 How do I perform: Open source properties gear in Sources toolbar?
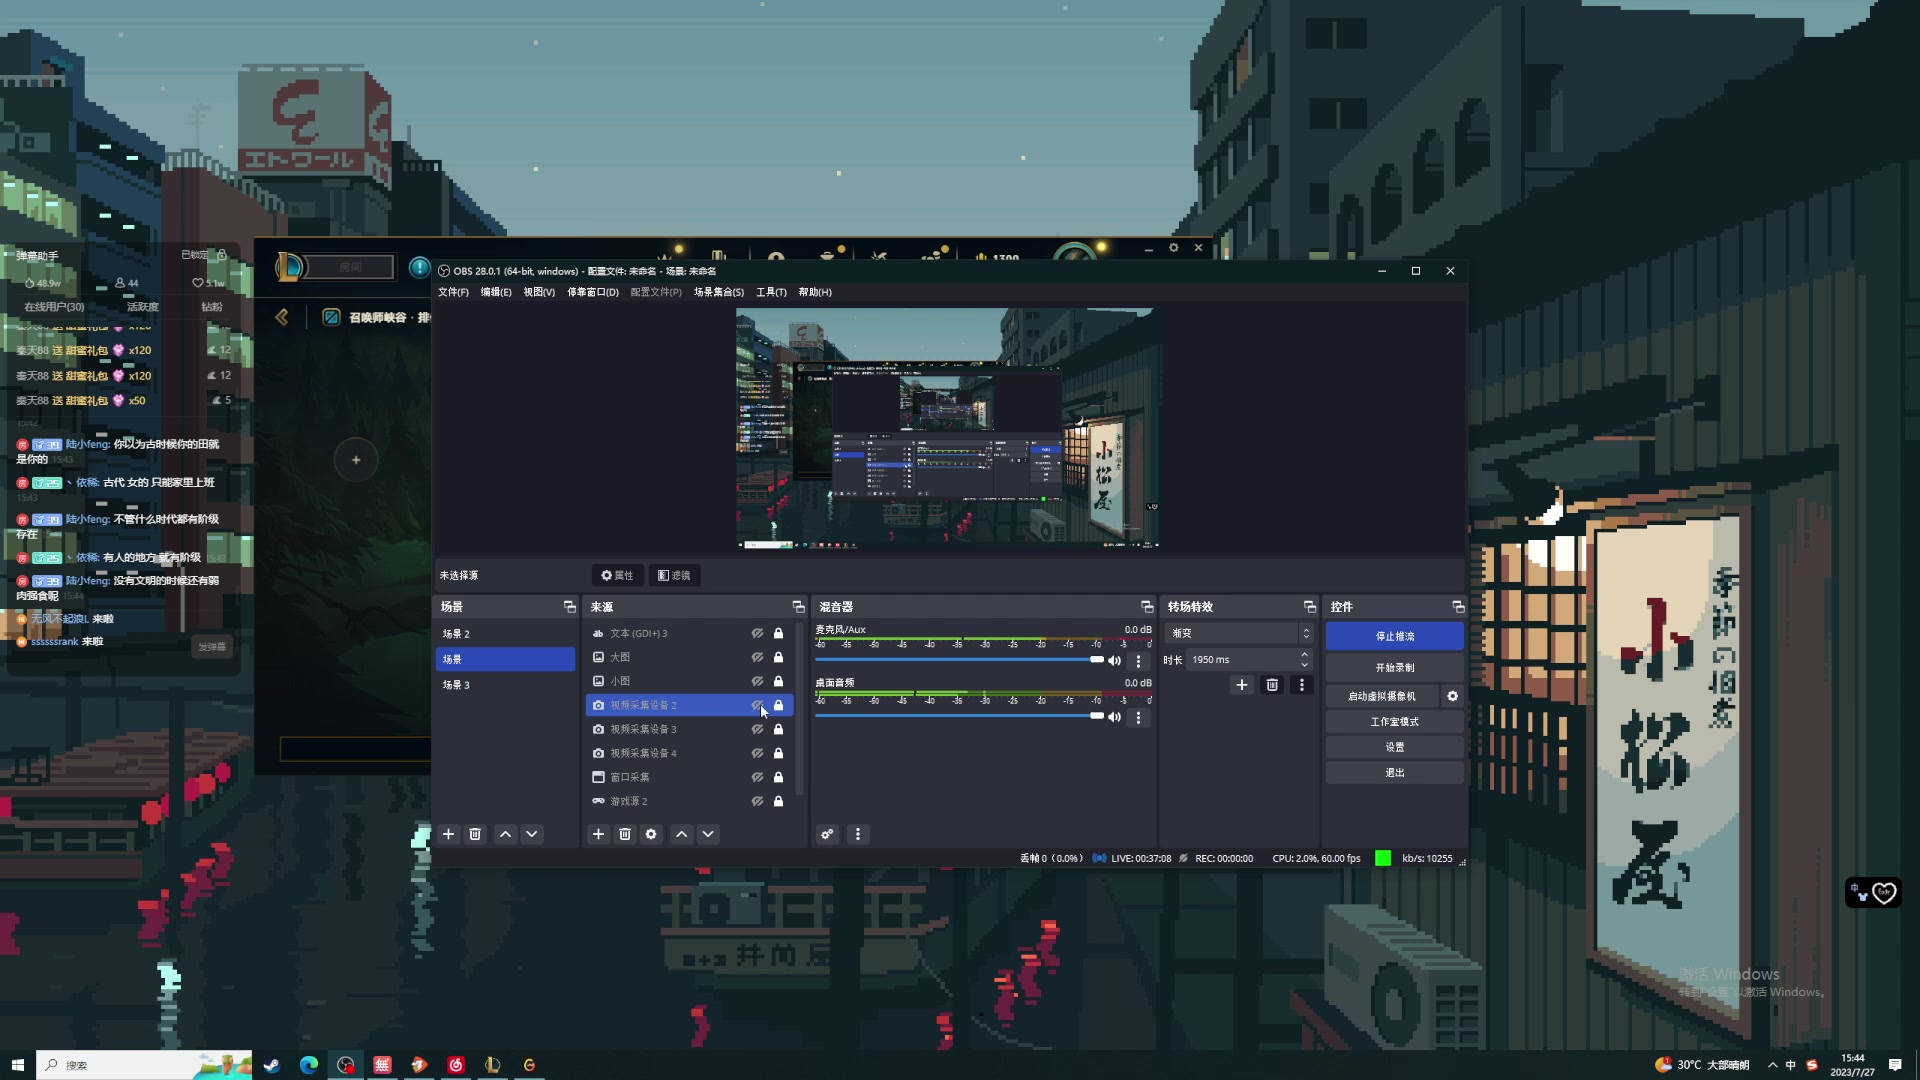pyautogui.click(x=651, y=834)
